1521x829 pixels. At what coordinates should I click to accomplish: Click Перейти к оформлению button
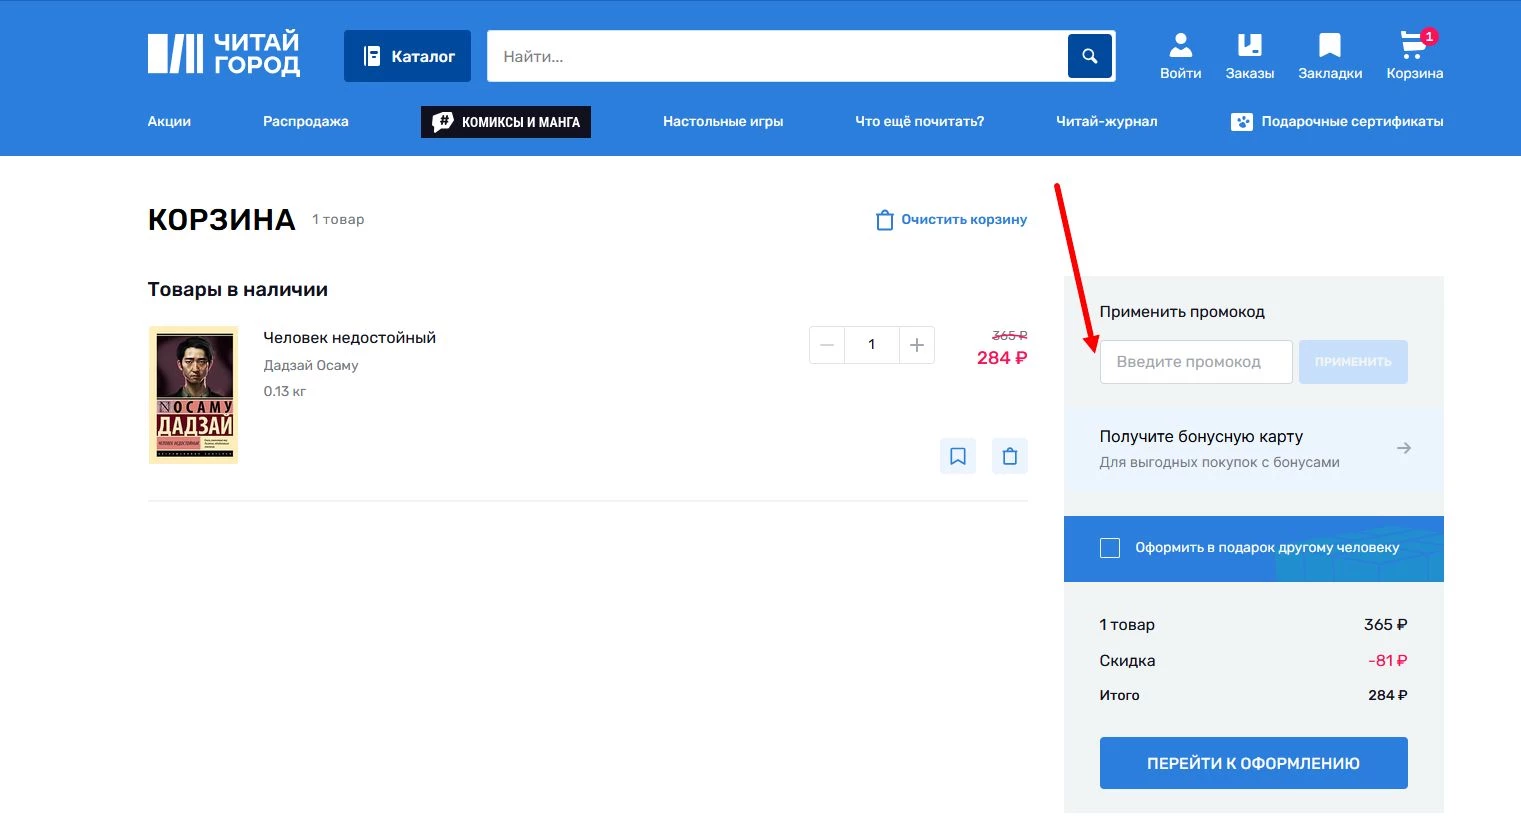(x=1253, y=762)
